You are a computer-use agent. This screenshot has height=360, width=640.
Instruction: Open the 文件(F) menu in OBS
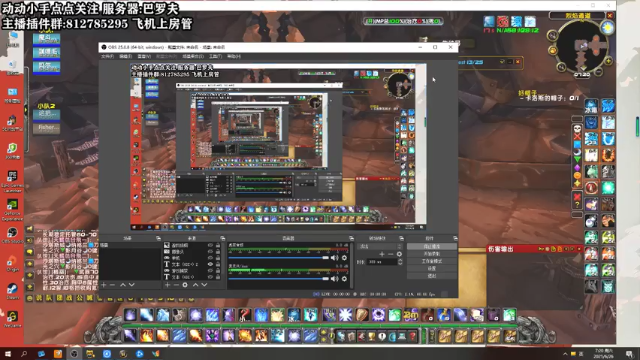click(107, 56)
